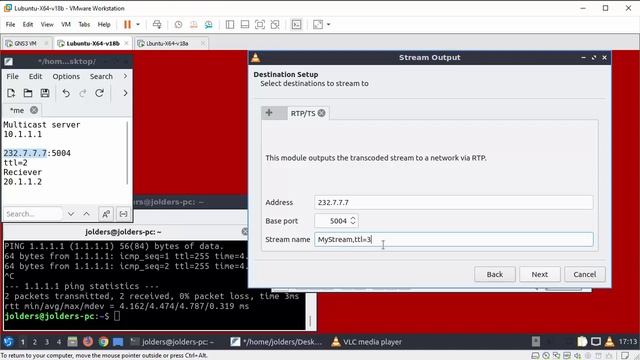Click the undo arrow icon in editor
Screen dimensions: 640x360
(66, 93)
